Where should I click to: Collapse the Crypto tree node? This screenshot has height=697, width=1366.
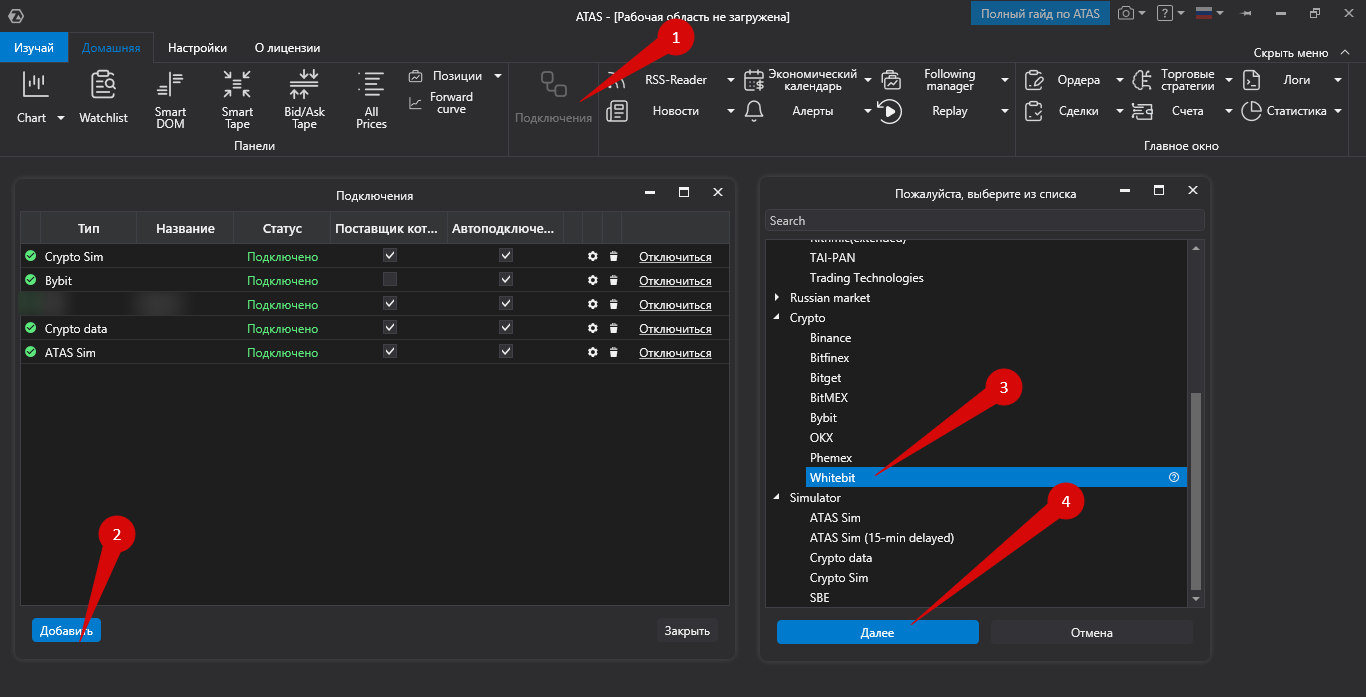[x=778, y=318]
